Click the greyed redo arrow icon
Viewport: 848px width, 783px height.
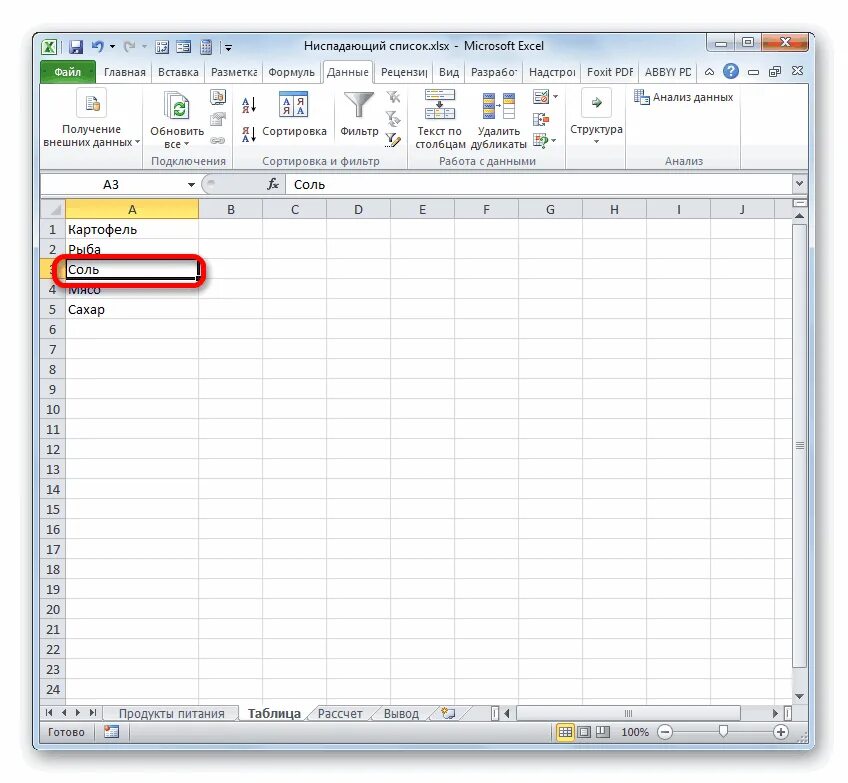pyautogui.click(x=129, y=47)
